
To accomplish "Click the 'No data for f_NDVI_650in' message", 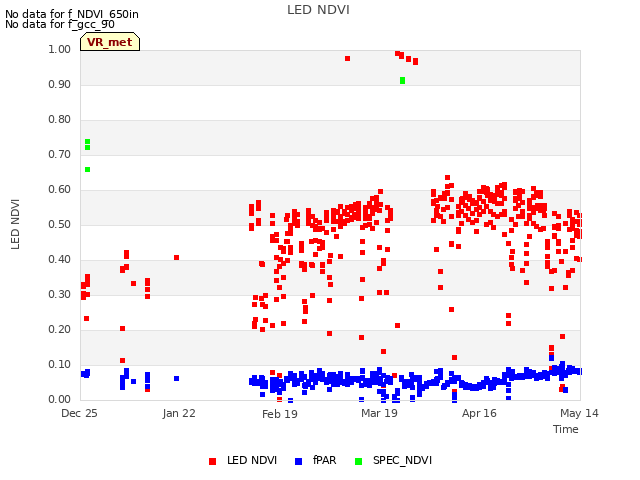I will coord(72,14).
